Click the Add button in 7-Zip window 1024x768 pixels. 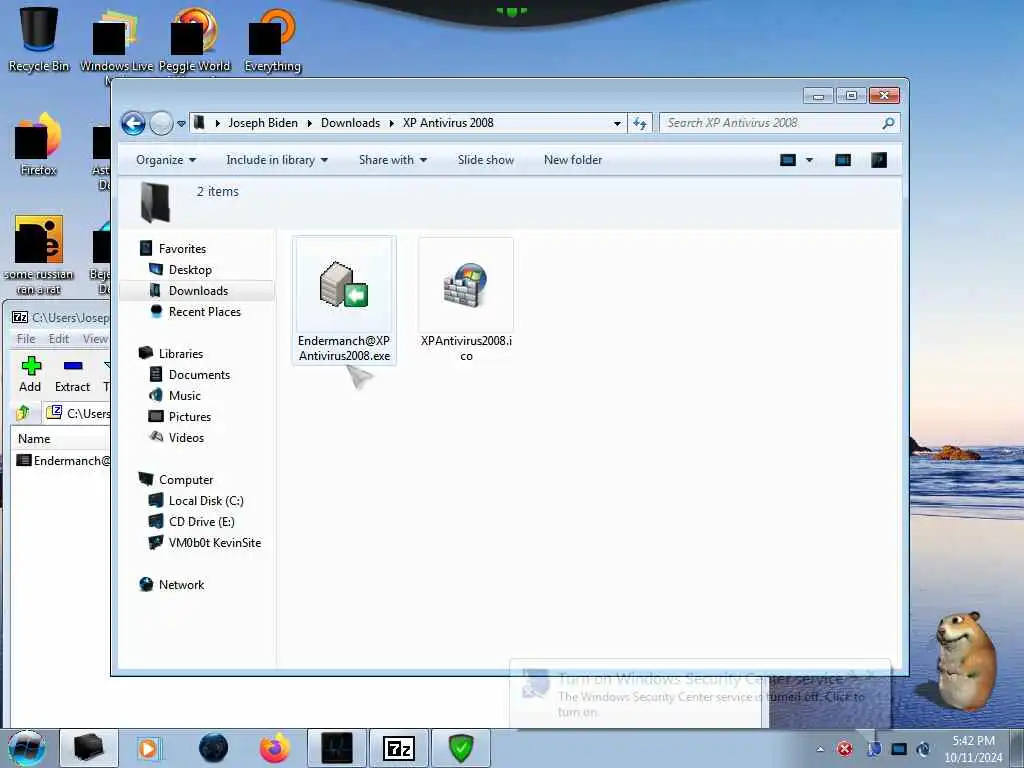tap(30, 375)
